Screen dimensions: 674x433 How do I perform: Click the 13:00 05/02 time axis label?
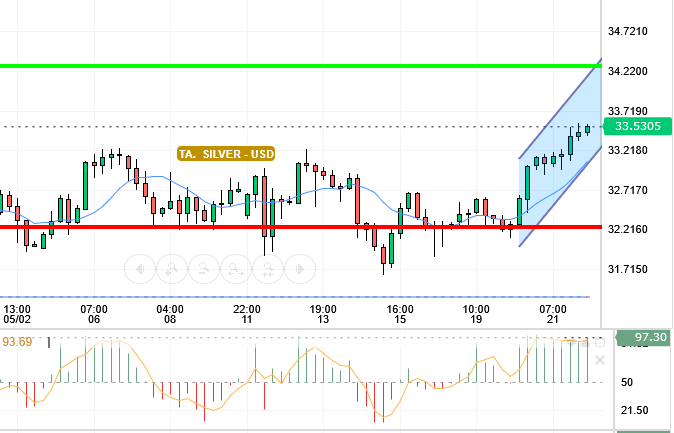[17, 314]
